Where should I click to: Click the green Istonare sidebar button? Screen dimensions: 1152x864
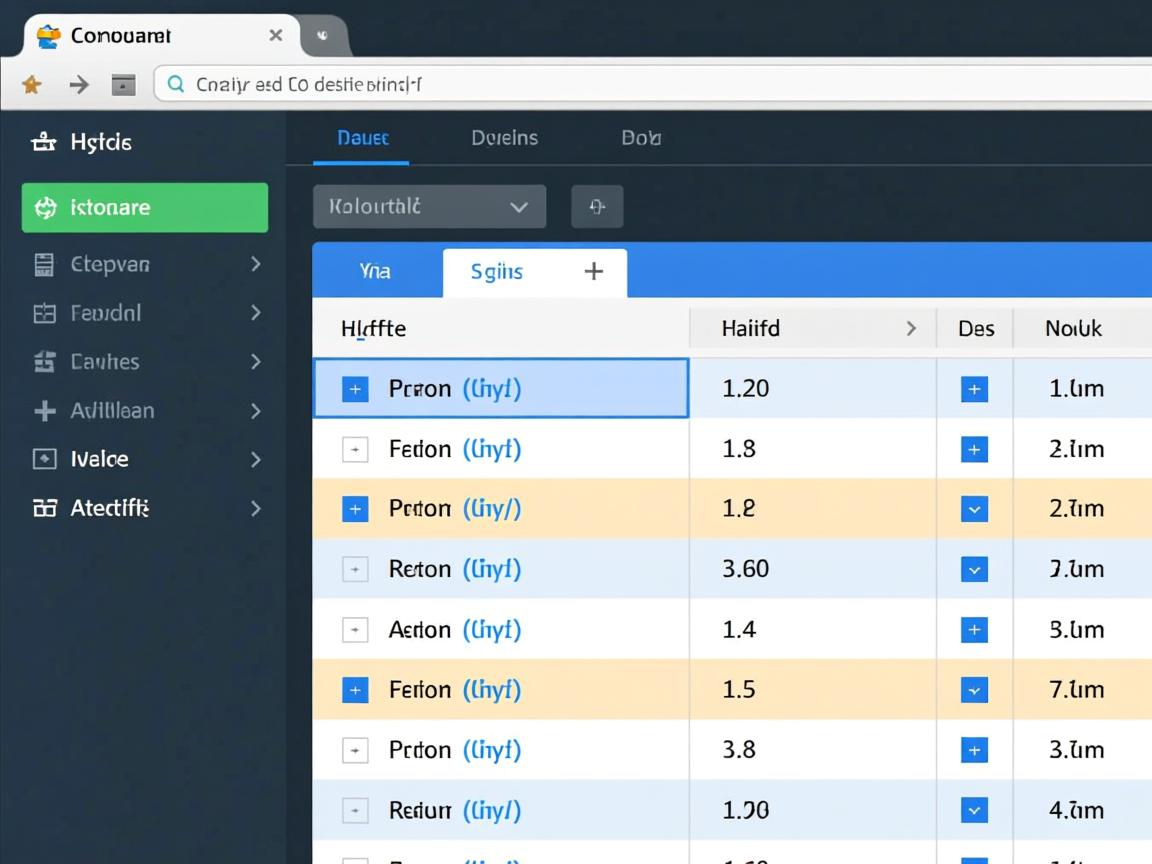[x=145, y=208]
